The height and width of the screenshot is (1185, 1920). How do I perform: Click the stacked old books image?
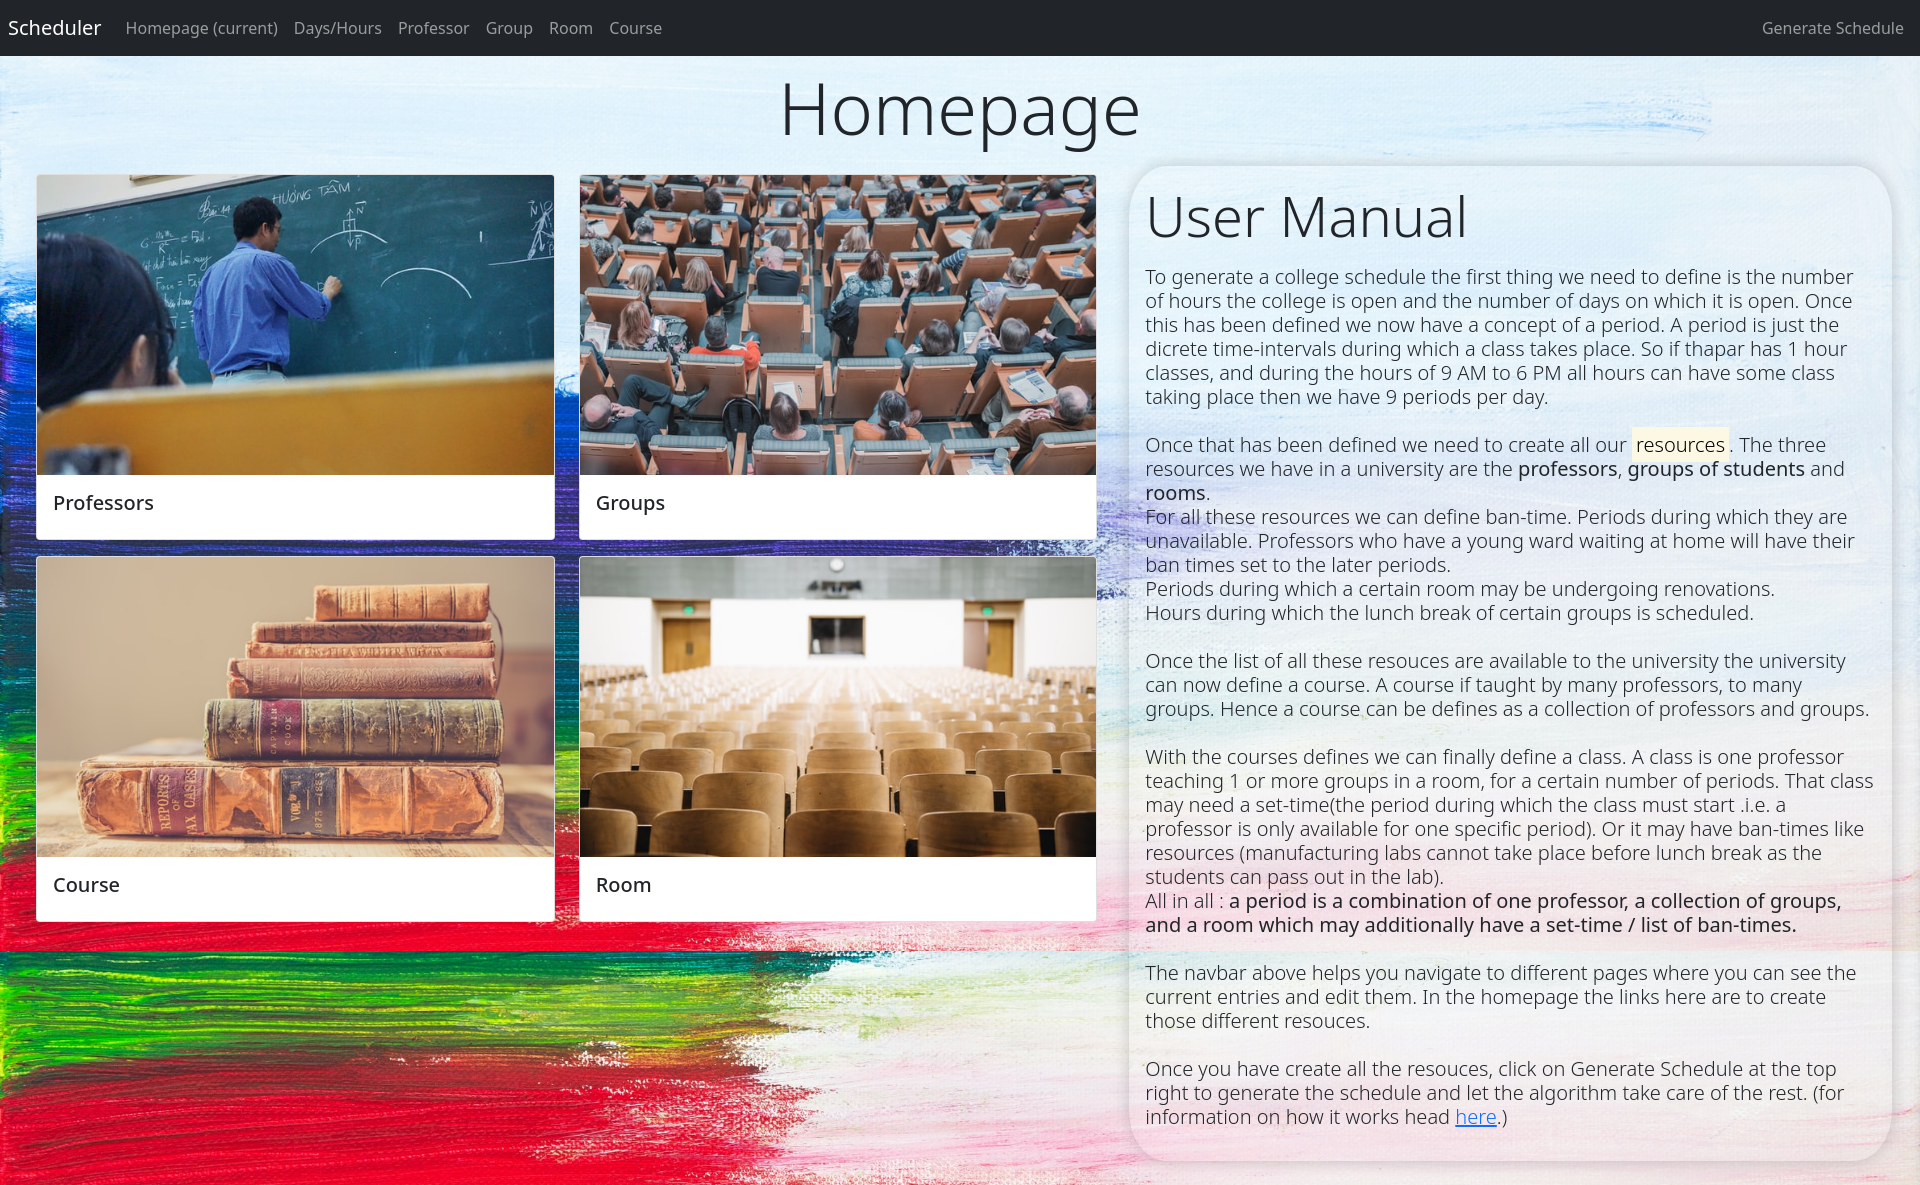click(x=295, y=706)
